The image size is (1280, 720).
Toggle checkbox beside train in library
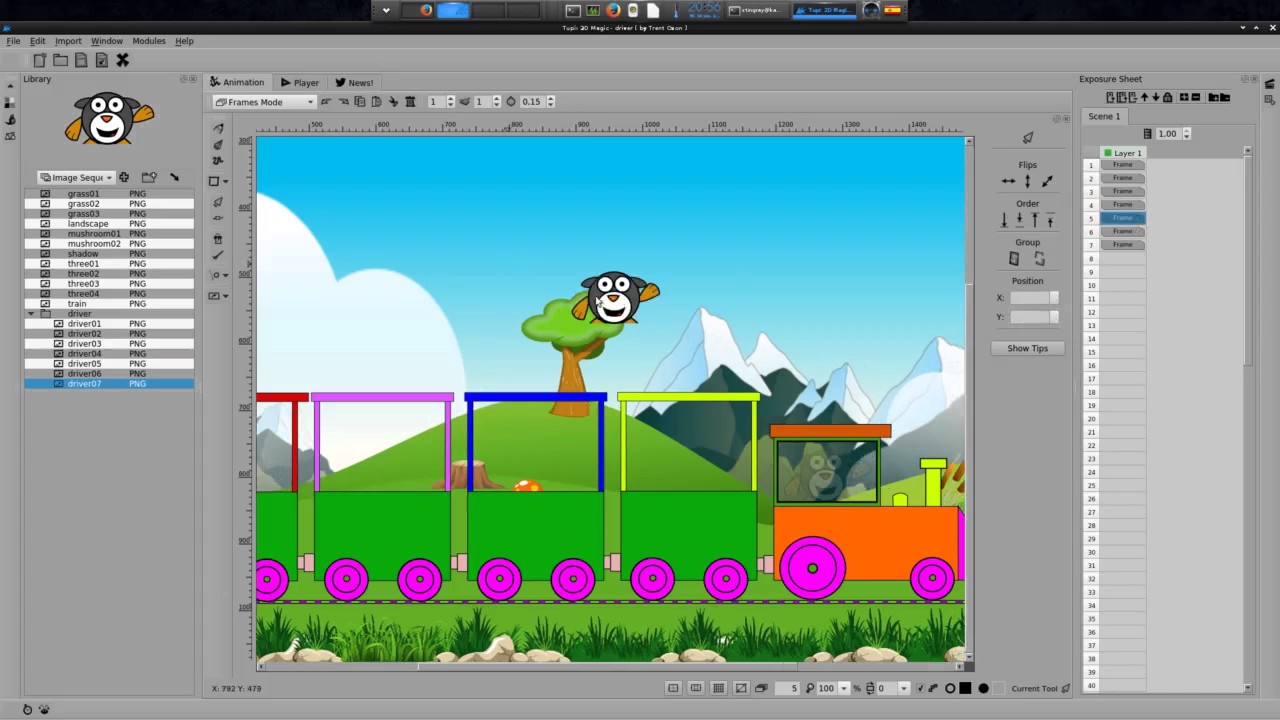click(x=45, y=303)
